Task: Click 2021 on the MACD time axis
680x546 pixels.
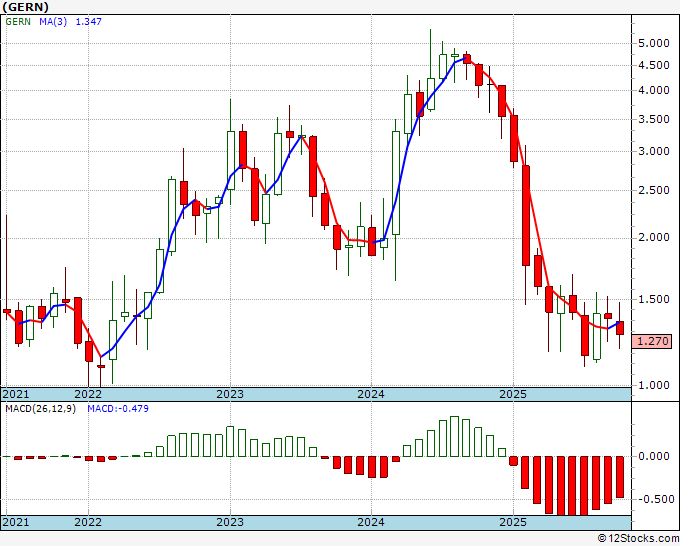Action: (16, 522)
